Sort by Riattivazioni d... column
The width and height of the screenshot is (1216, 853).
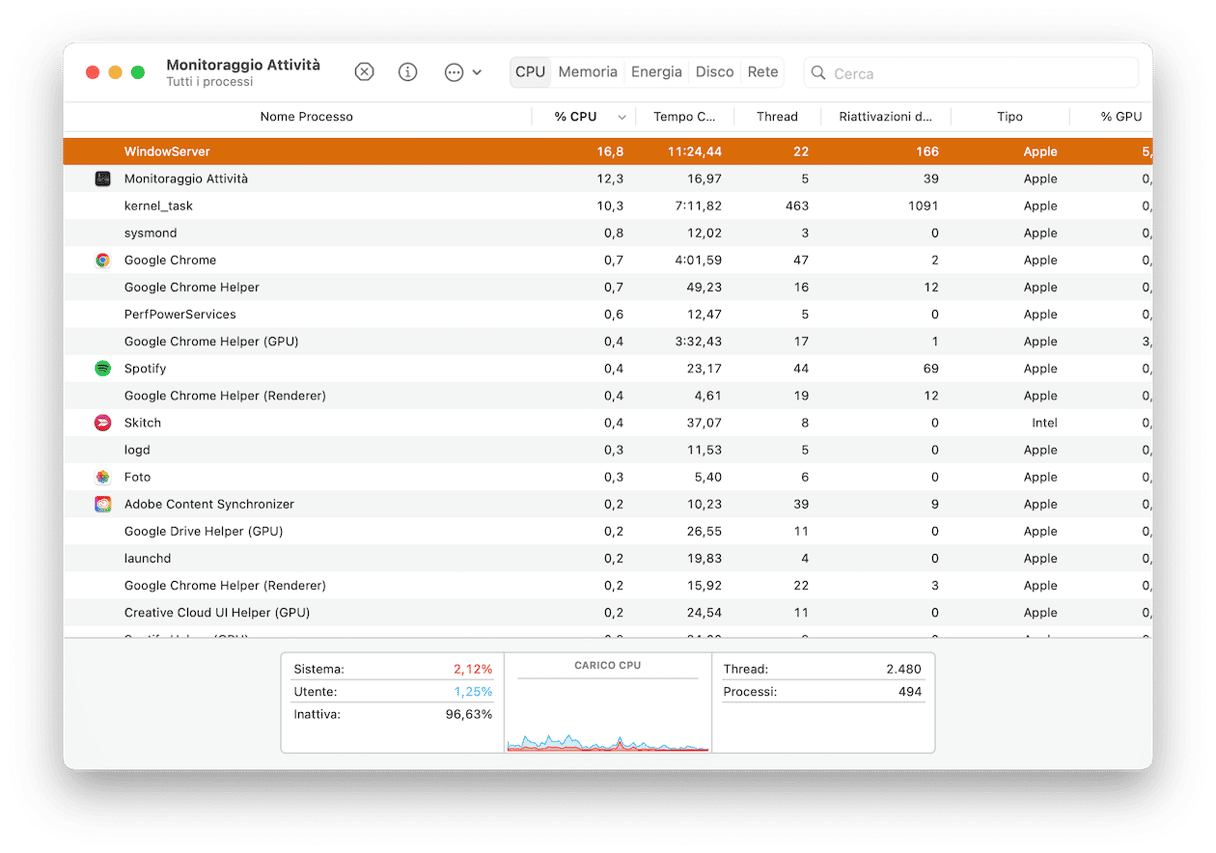click(x=886, y=117)
